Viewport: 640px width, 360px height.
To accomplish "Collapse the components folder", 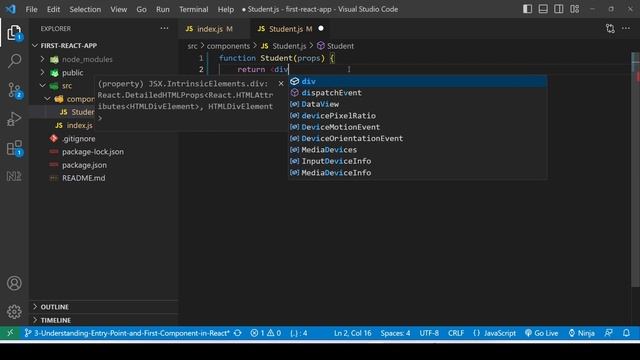I will pyautogui.click(x=47, y=99).
